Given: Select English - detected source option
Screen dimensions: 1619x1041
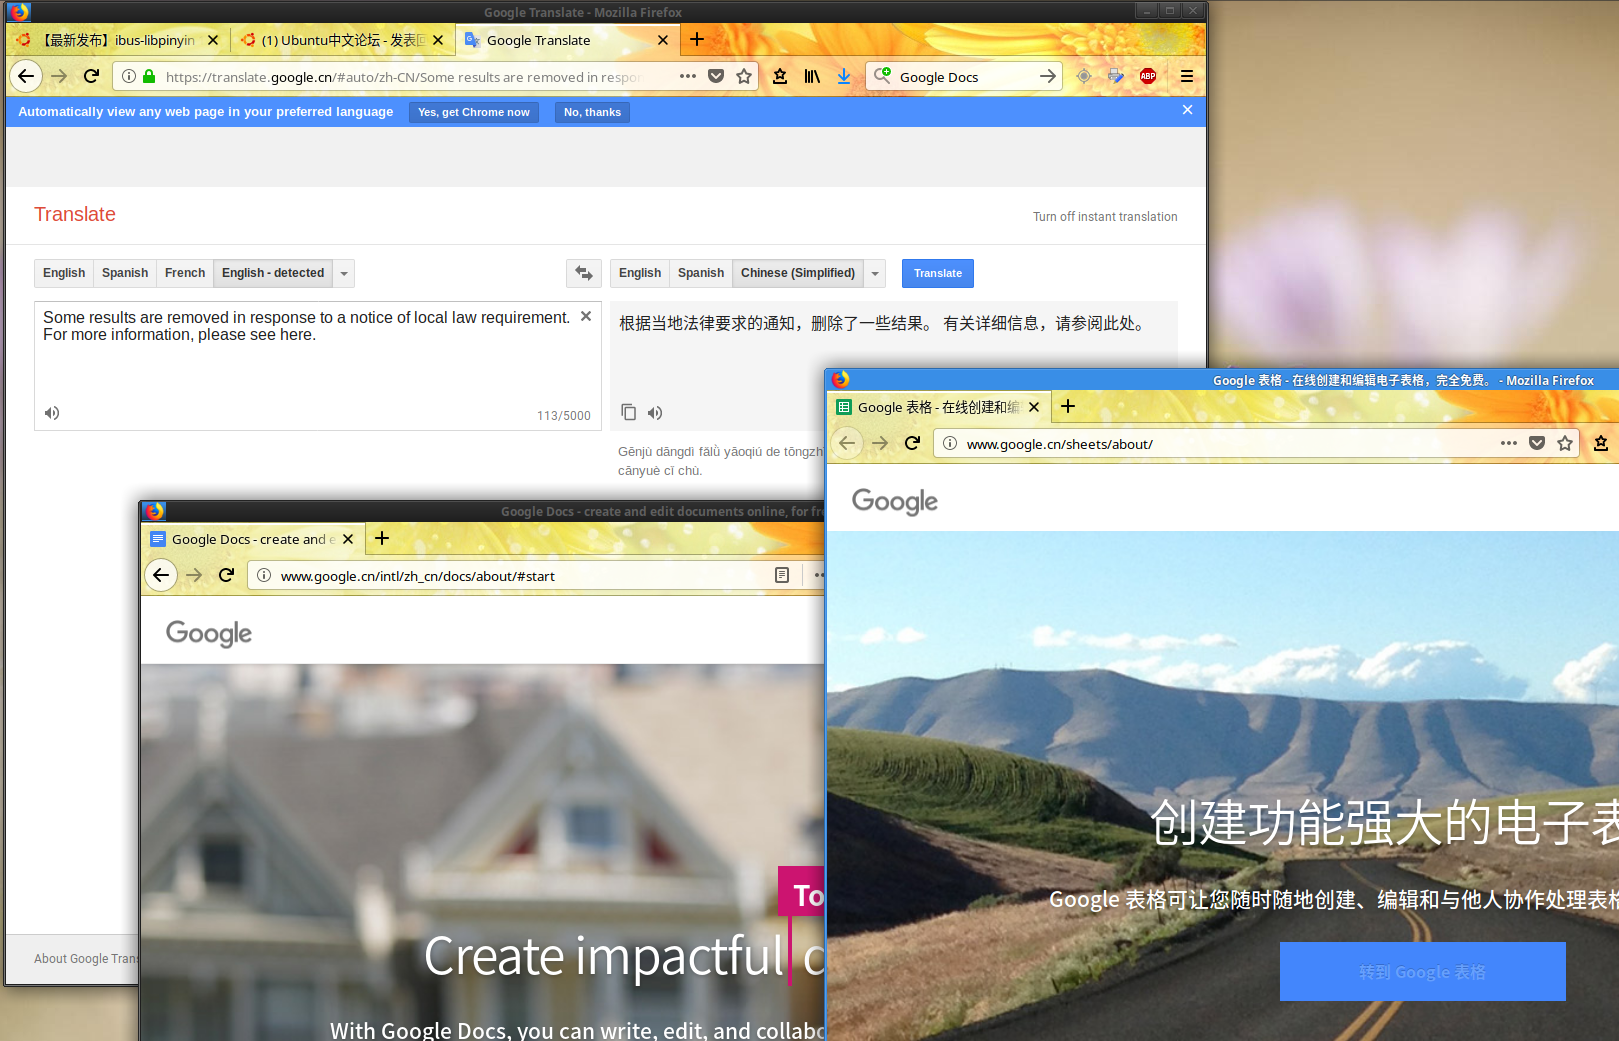Looking at the screenshot, I should coord(273,273).
